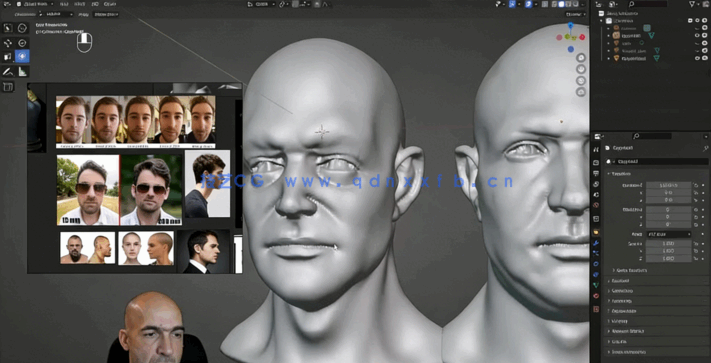This screenshot has width=711, height=363.
Task: Open the viewport shading options dropdown arrow
Action: (x=582, y=4)
